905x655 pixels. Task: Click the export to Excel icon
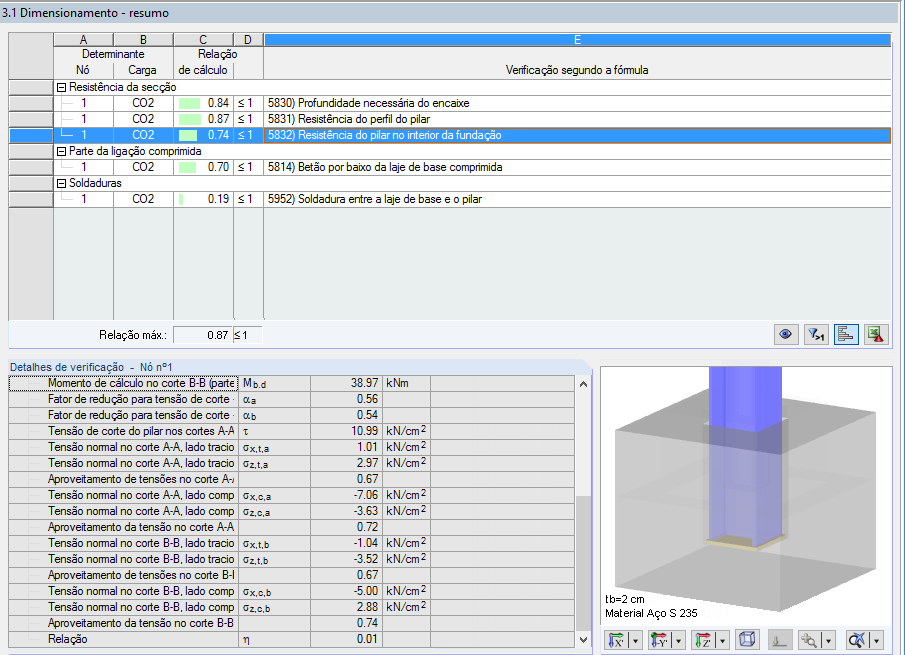click(x=876, y=334)
